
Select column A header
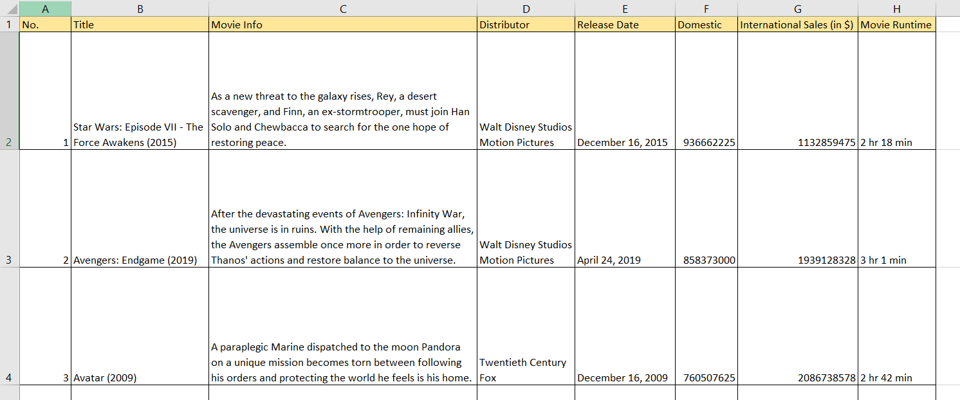tap(45, 9)
